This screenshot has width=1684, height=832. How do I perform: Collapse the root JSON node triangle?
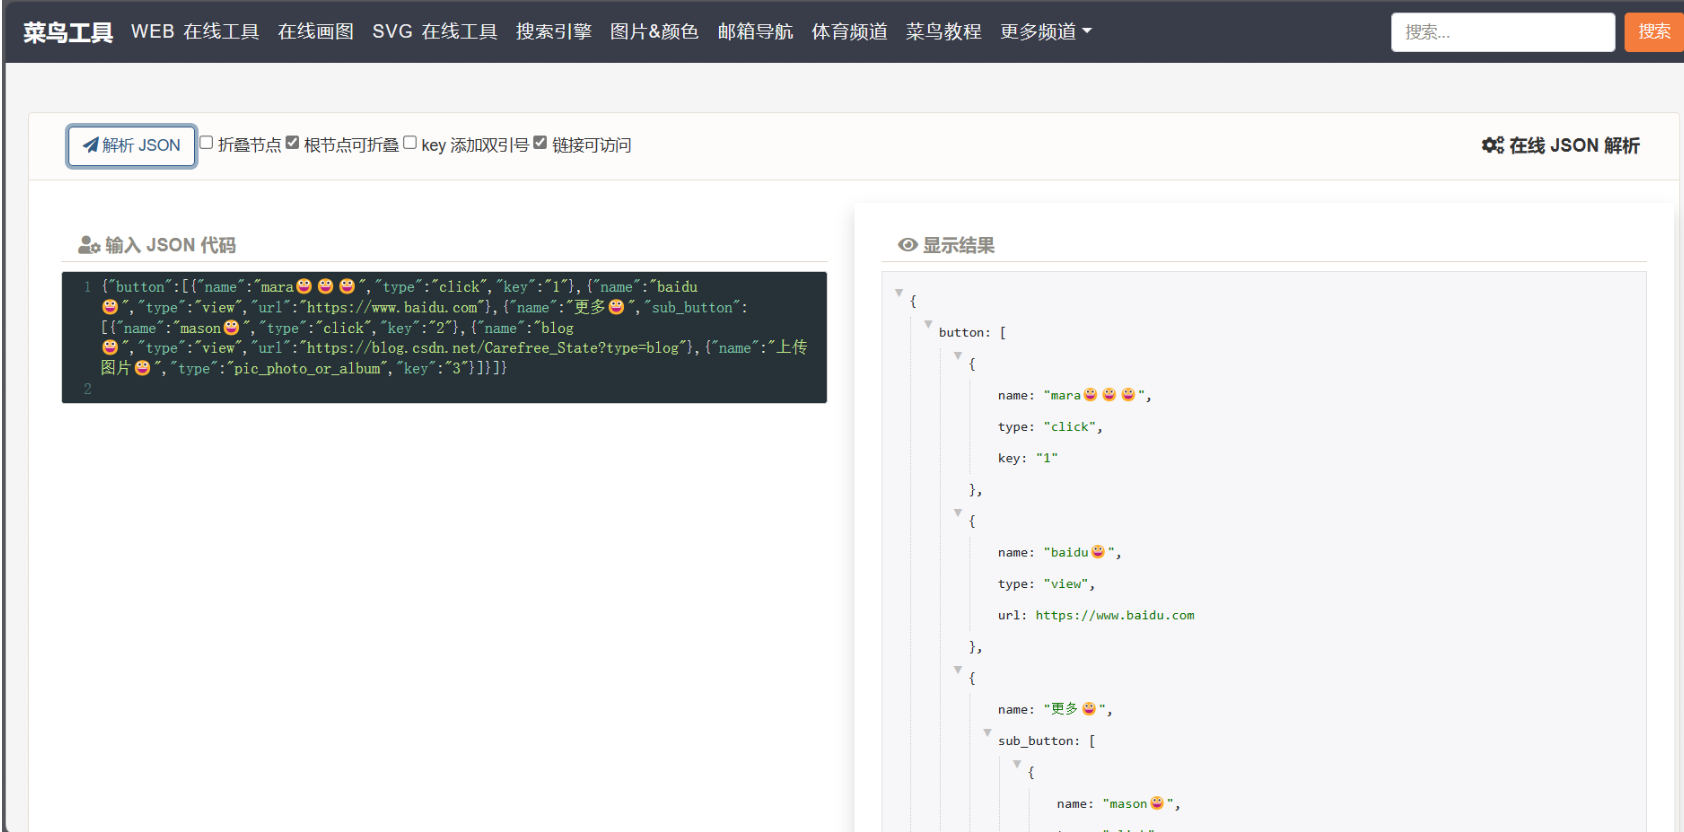click(899, 293)
